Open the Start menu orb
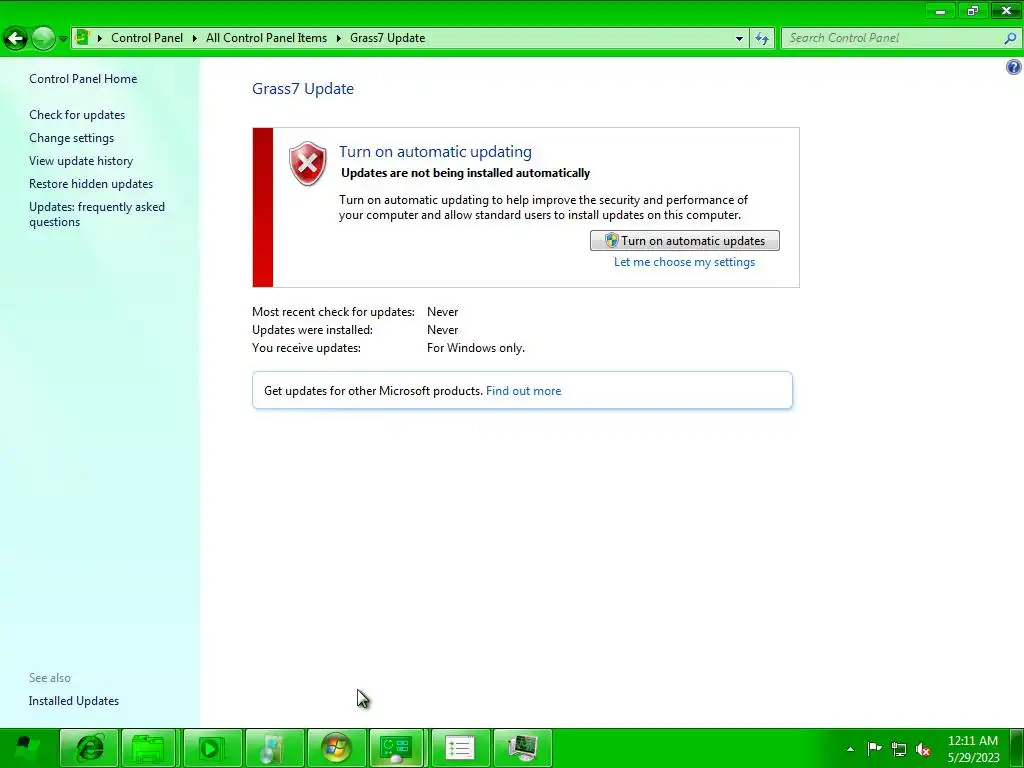 pyautogui.click(x=26, y=748)
